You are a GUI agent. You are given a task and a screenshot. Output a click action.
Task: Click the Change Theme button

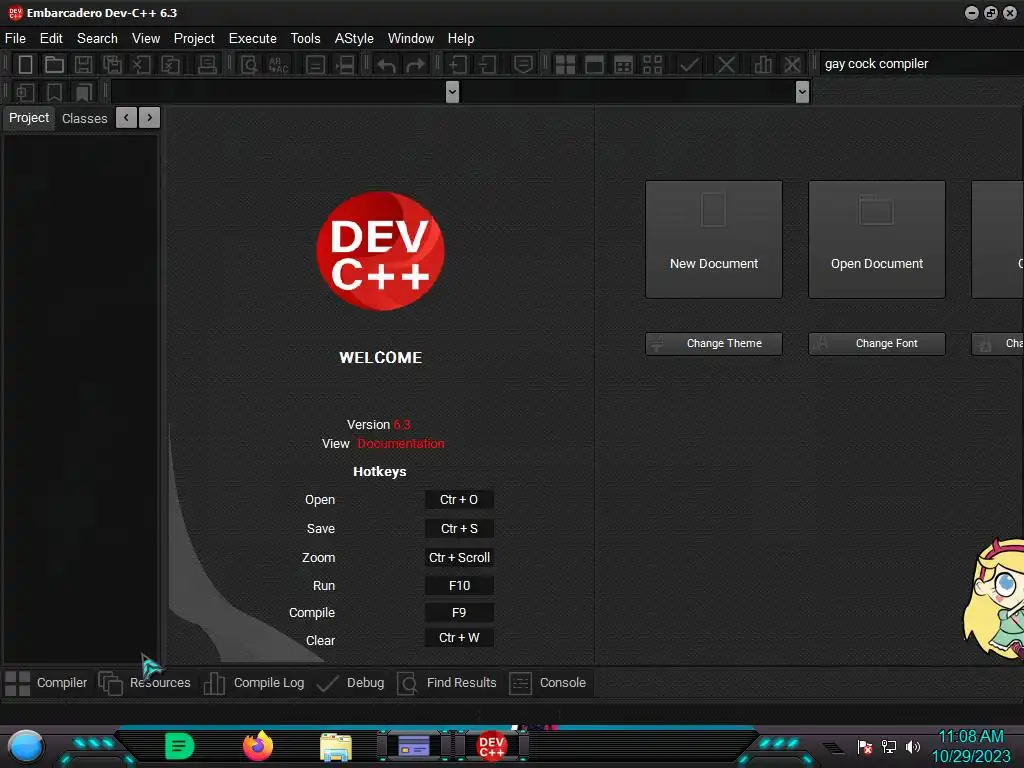[714, 344]
